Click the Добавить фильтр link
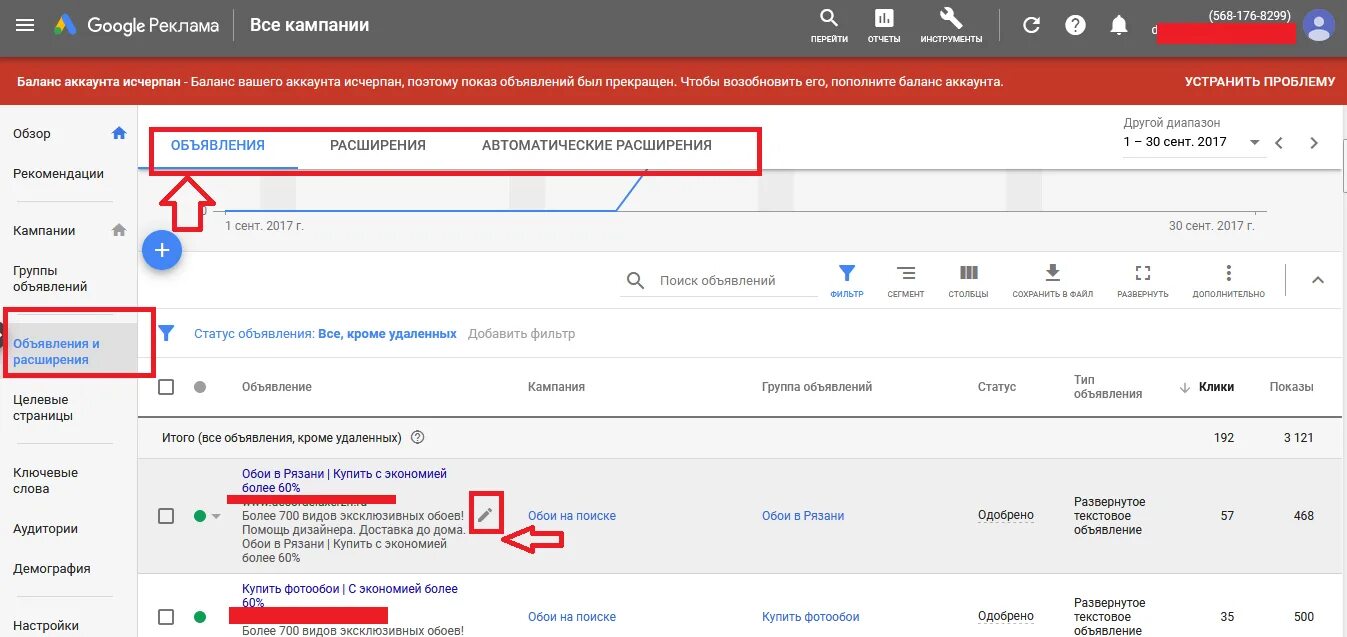1347x637 pixels. (521, 334)
